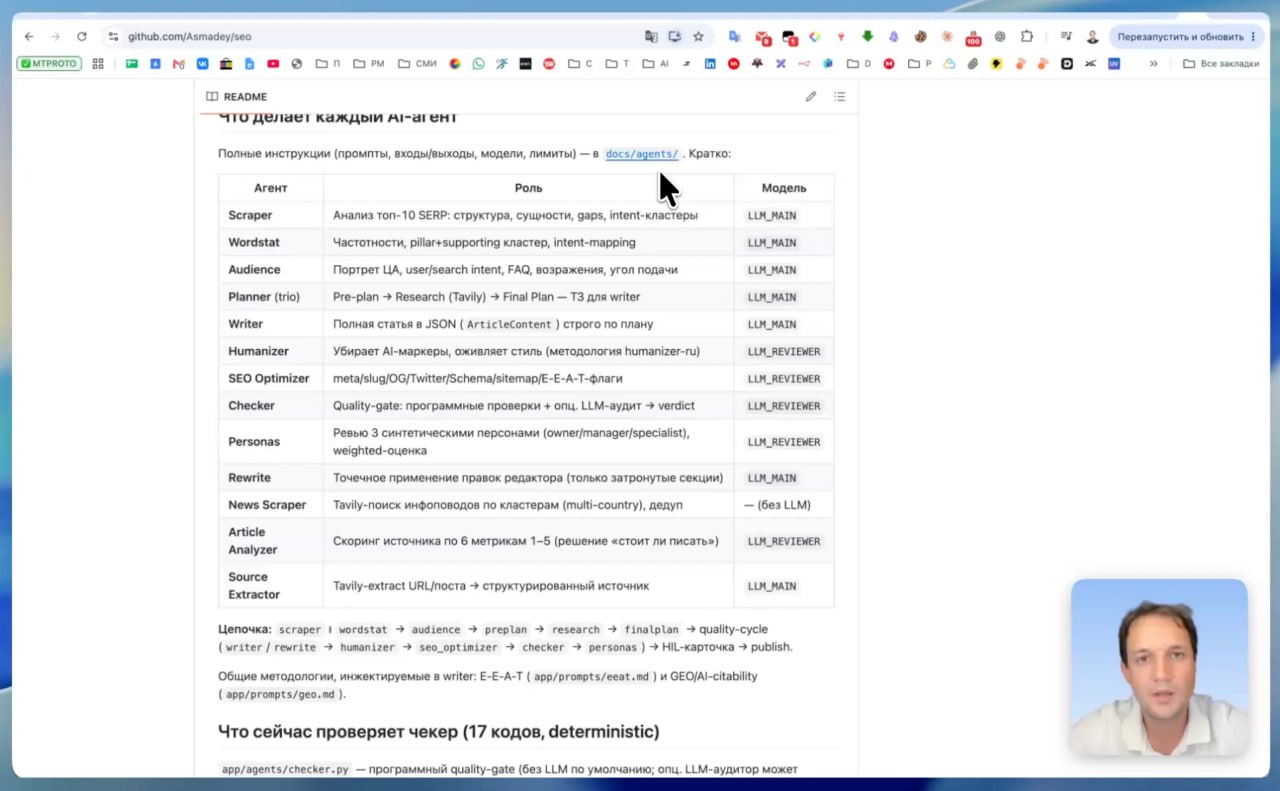1280x791 pixels.
Task: Click the News Scraper agent cell
Action: point(271,505)
